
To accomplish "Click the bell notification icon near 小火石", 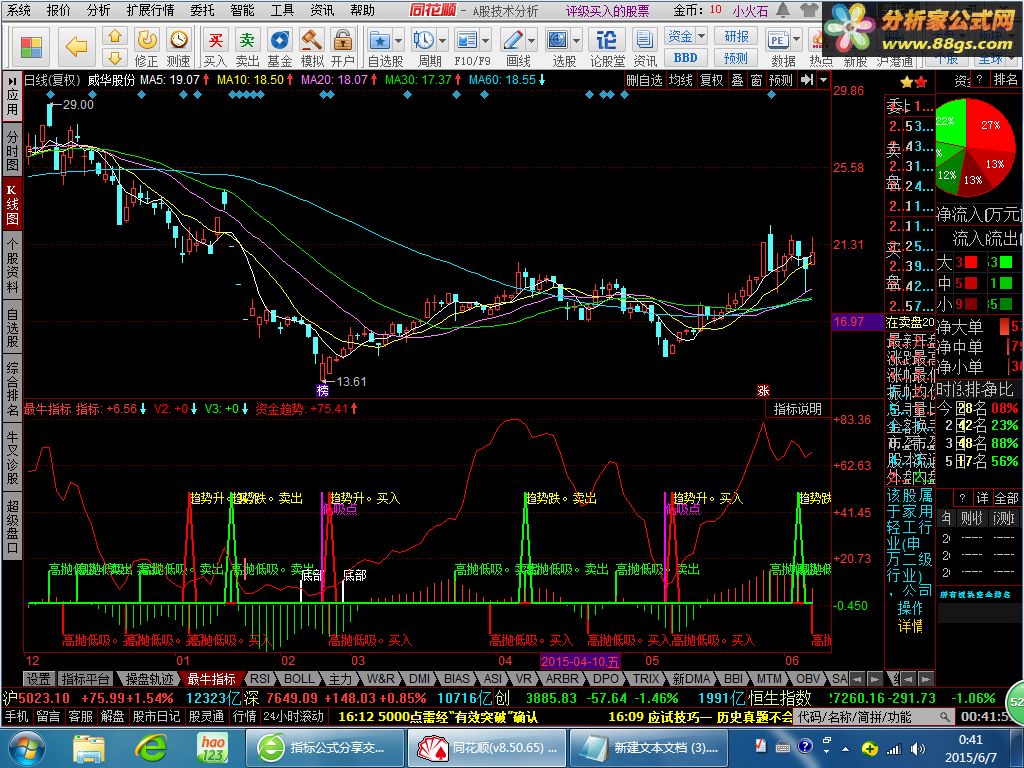I will click(782, 10).
